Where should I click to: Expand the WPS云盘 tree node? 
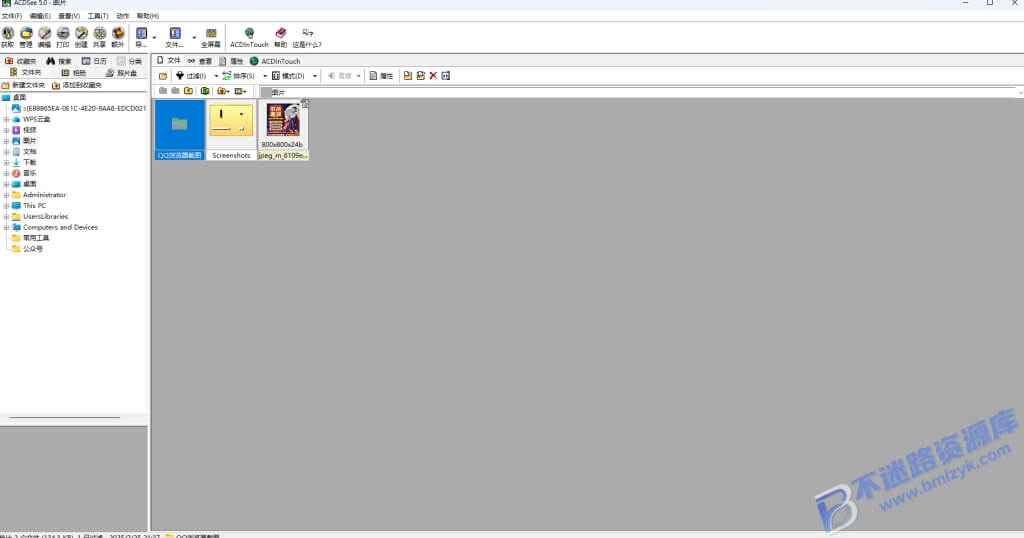[x=7, y=119]
